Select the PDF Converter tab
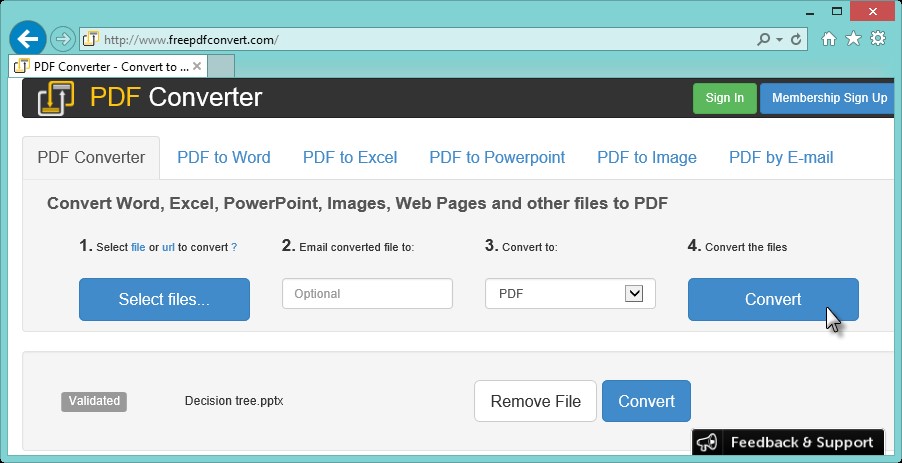 pos(91,158)
